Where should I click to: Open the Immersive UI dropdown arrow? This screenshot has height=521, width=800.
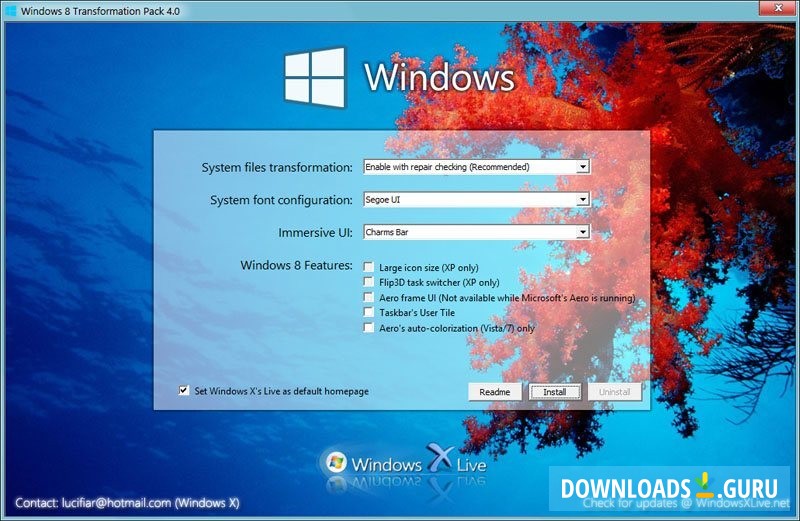click(x=583, y=232)
